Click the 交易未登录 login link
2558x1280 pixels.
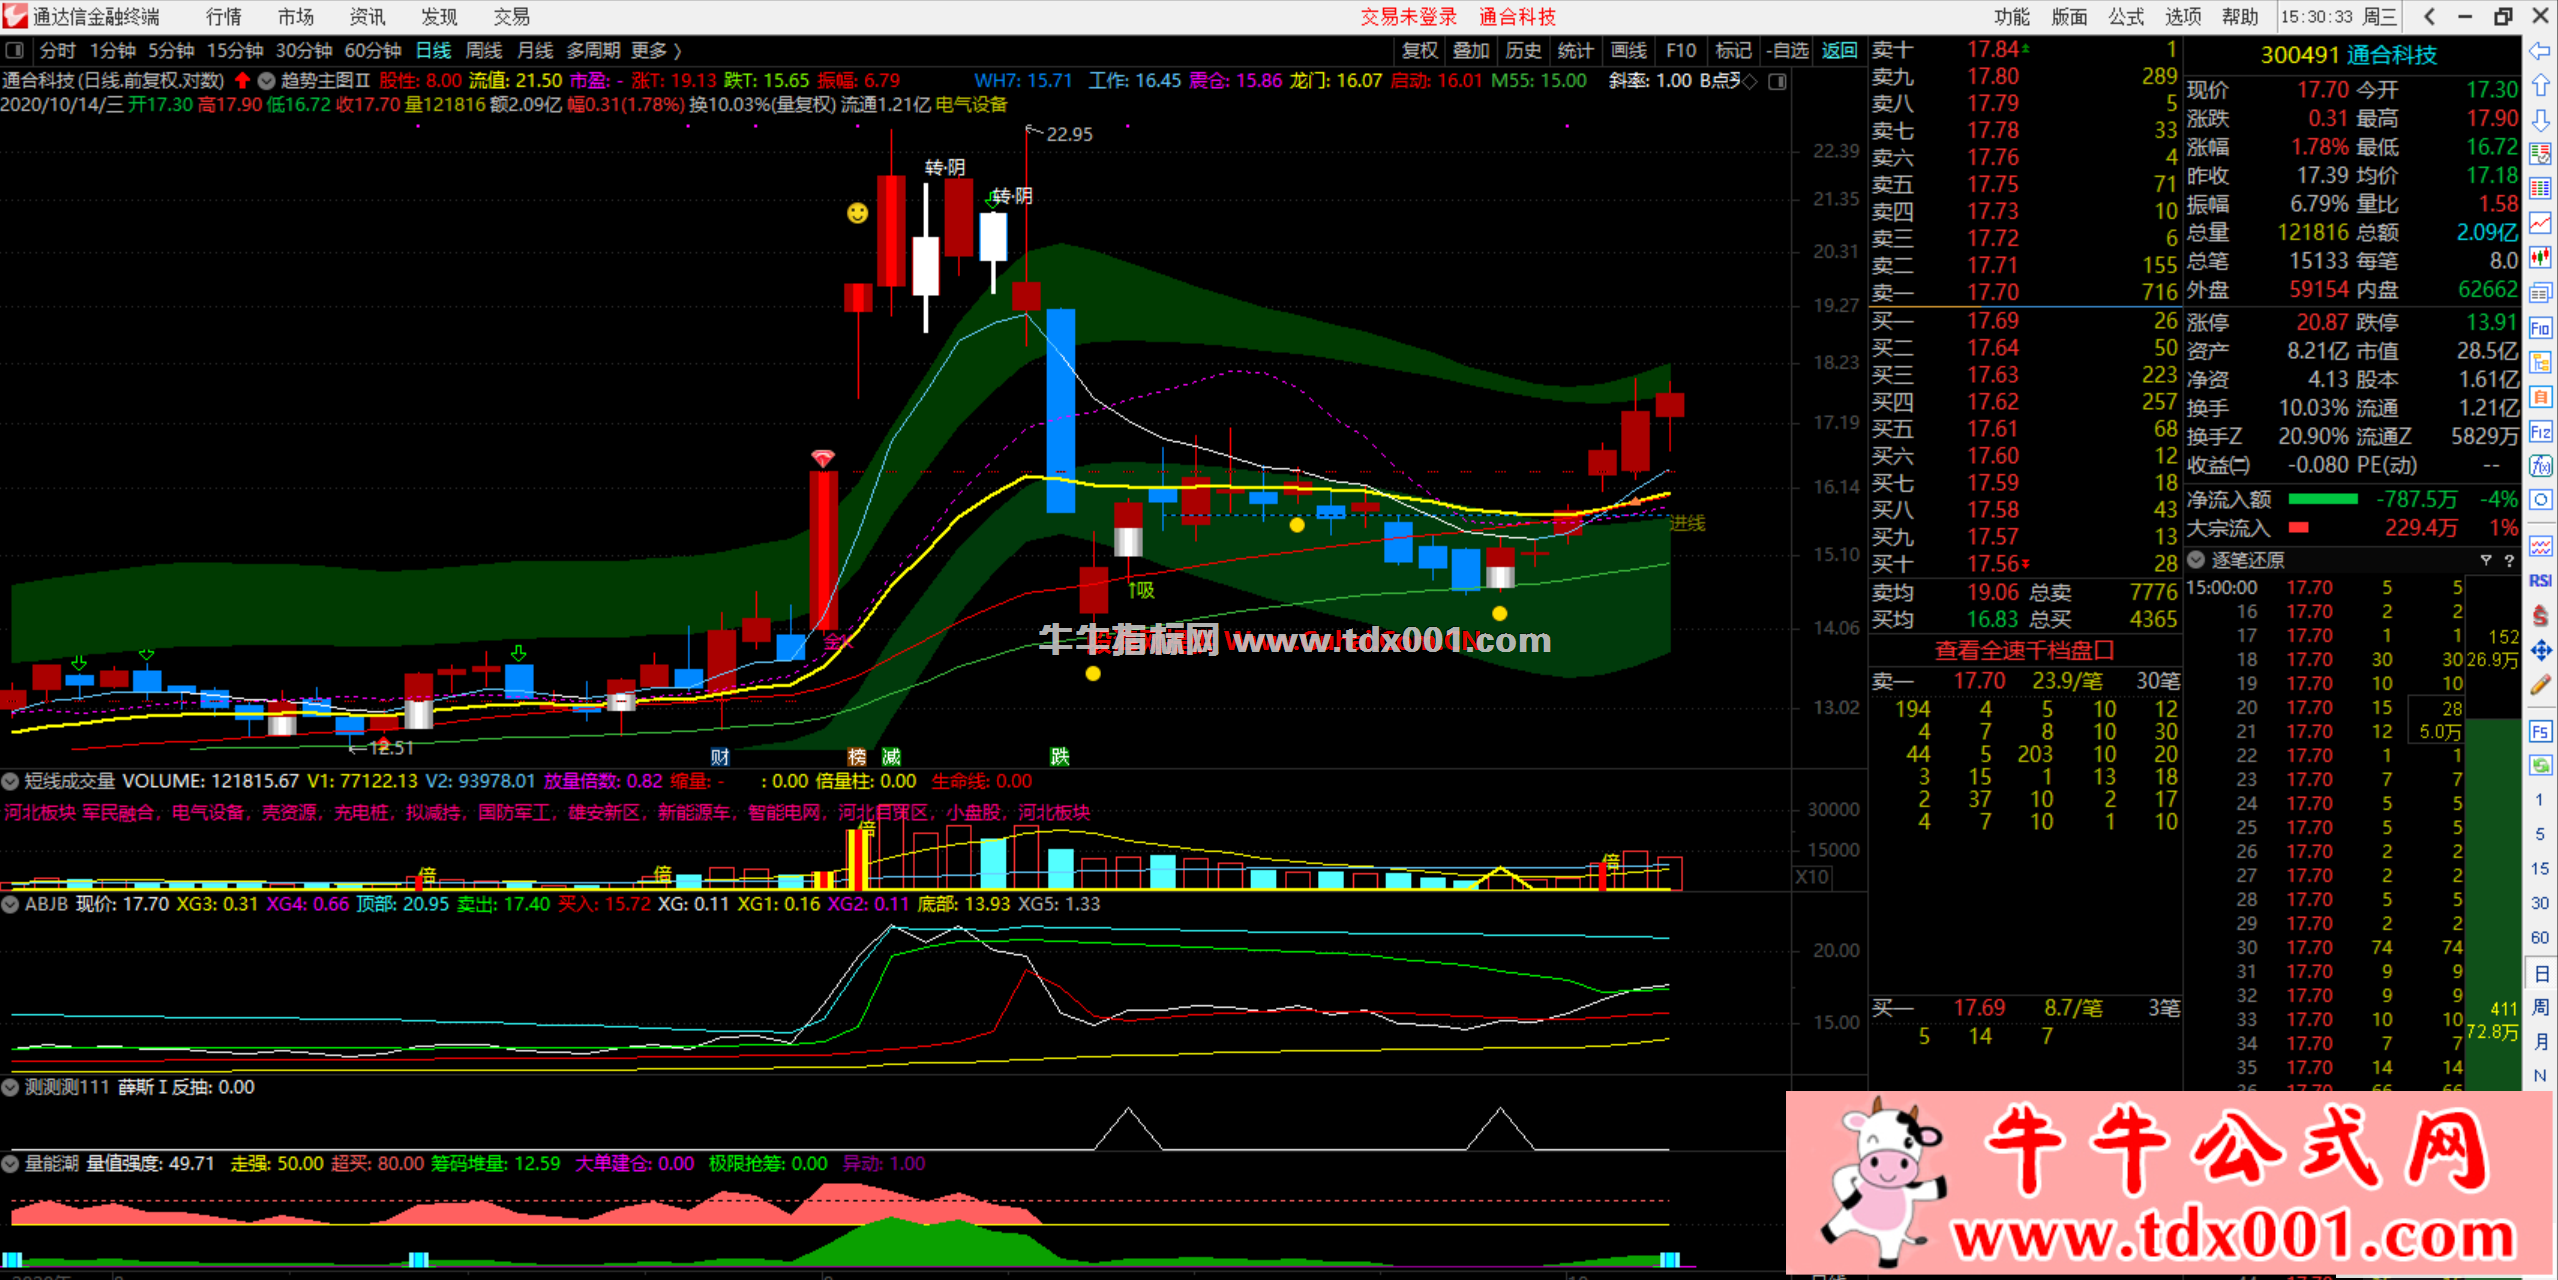coord(1409,16)
